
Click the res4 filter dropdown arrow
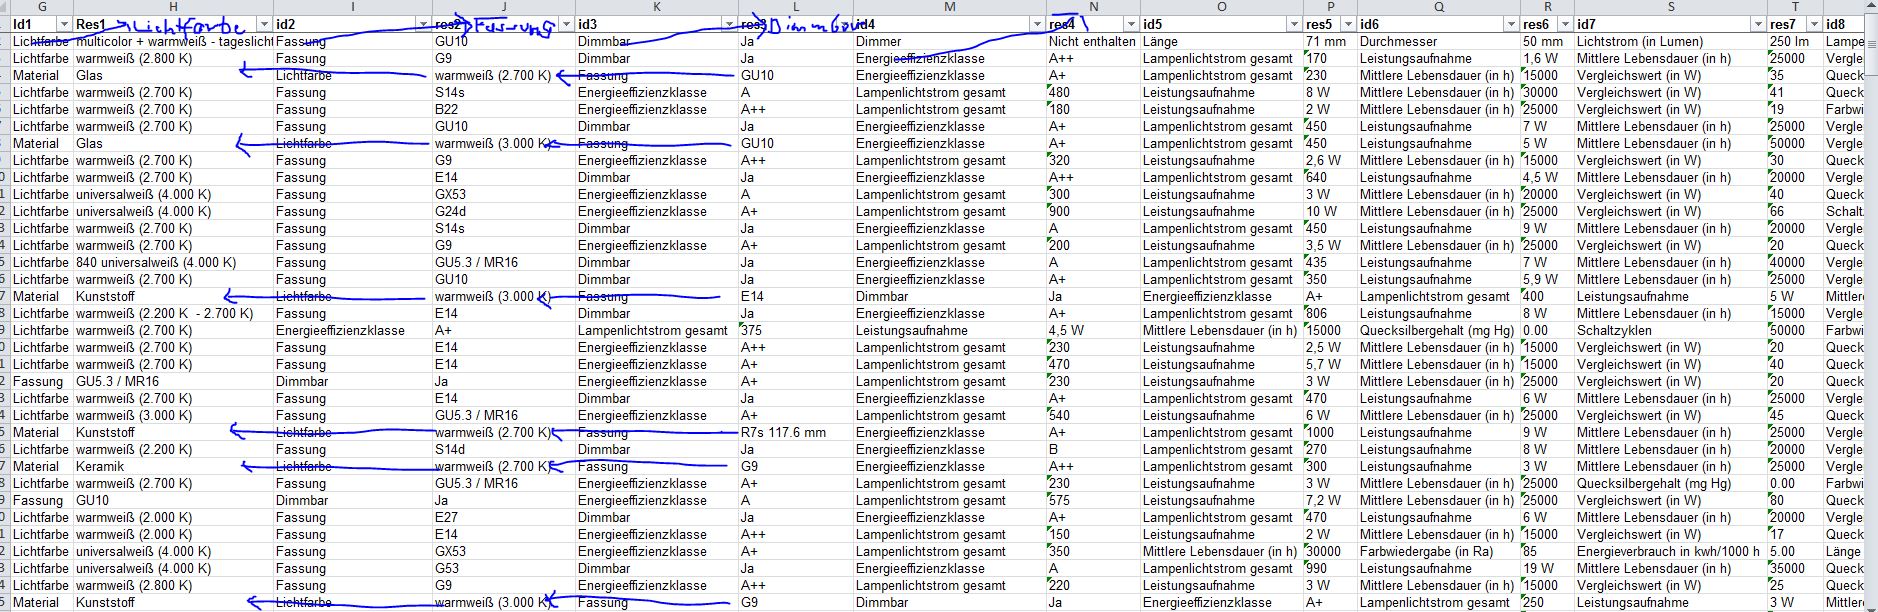1131,24
